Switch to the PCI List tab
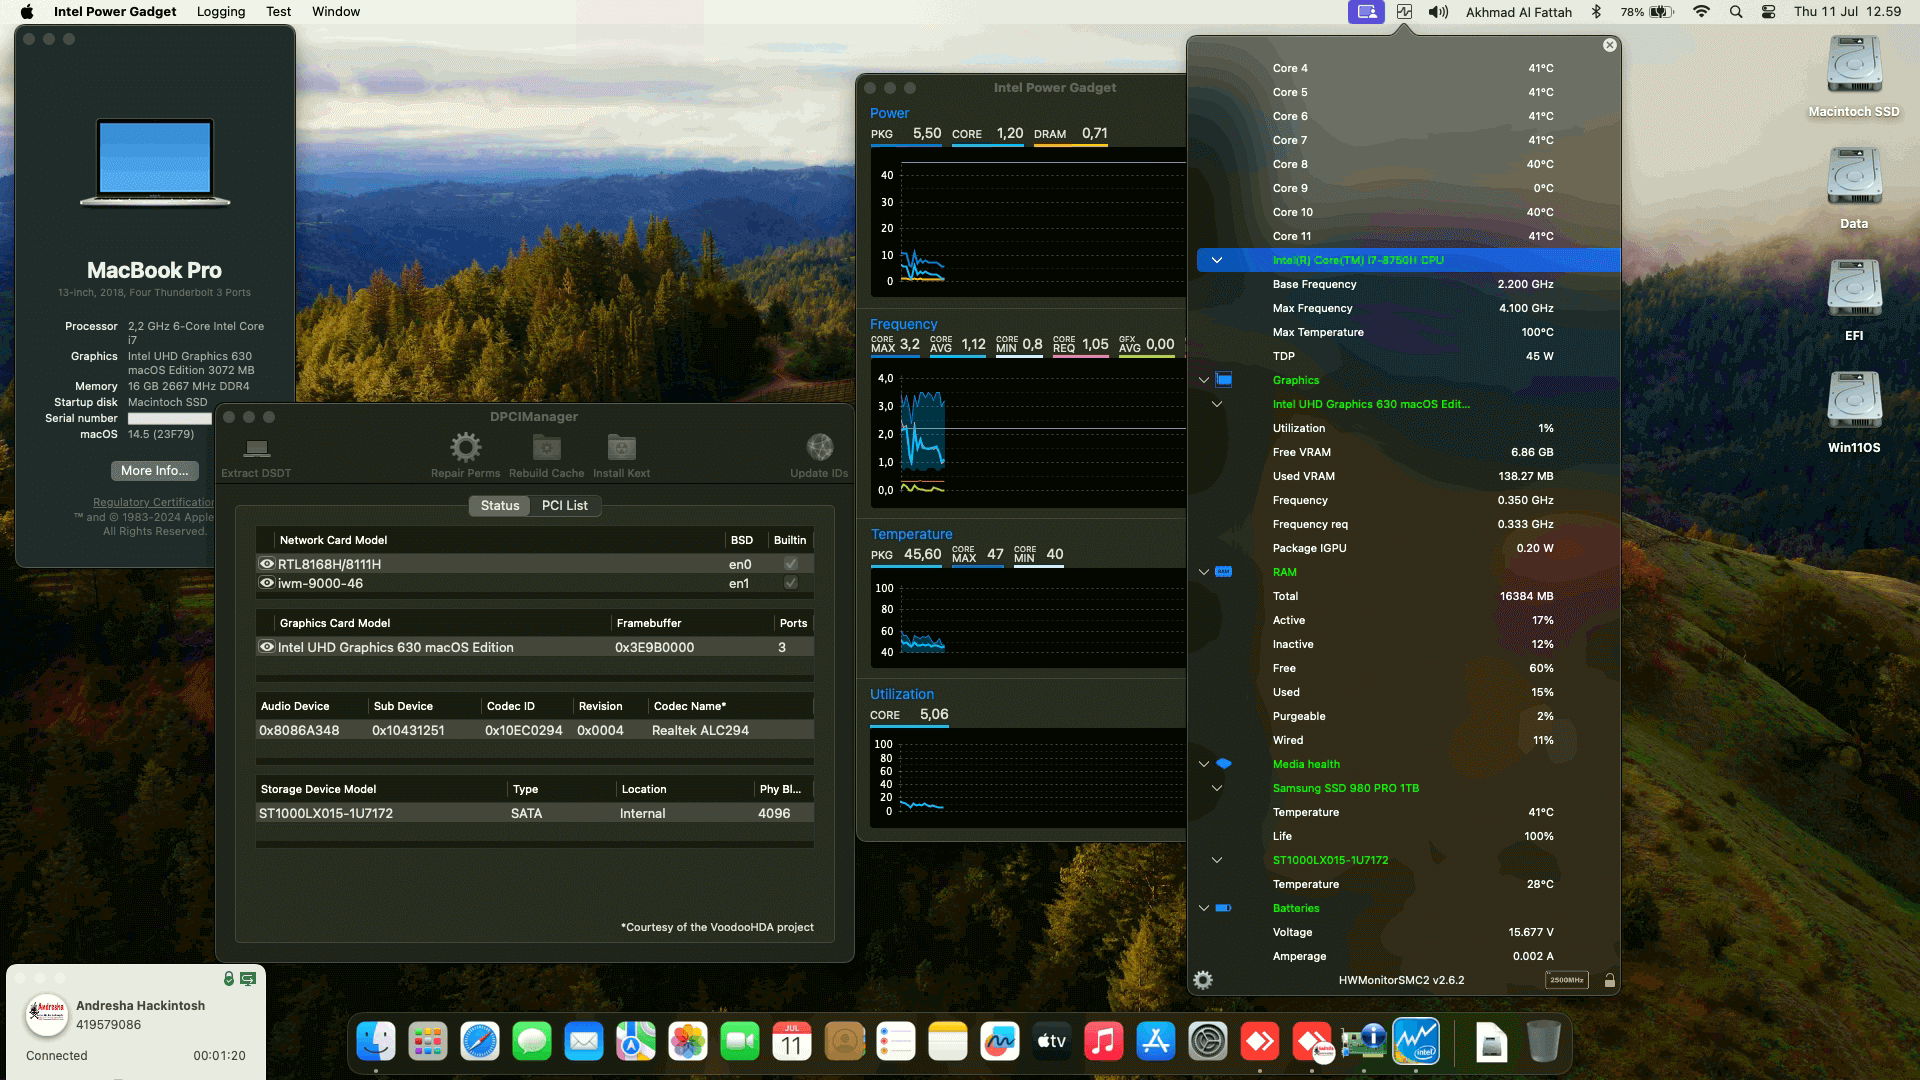 [565, 505]
